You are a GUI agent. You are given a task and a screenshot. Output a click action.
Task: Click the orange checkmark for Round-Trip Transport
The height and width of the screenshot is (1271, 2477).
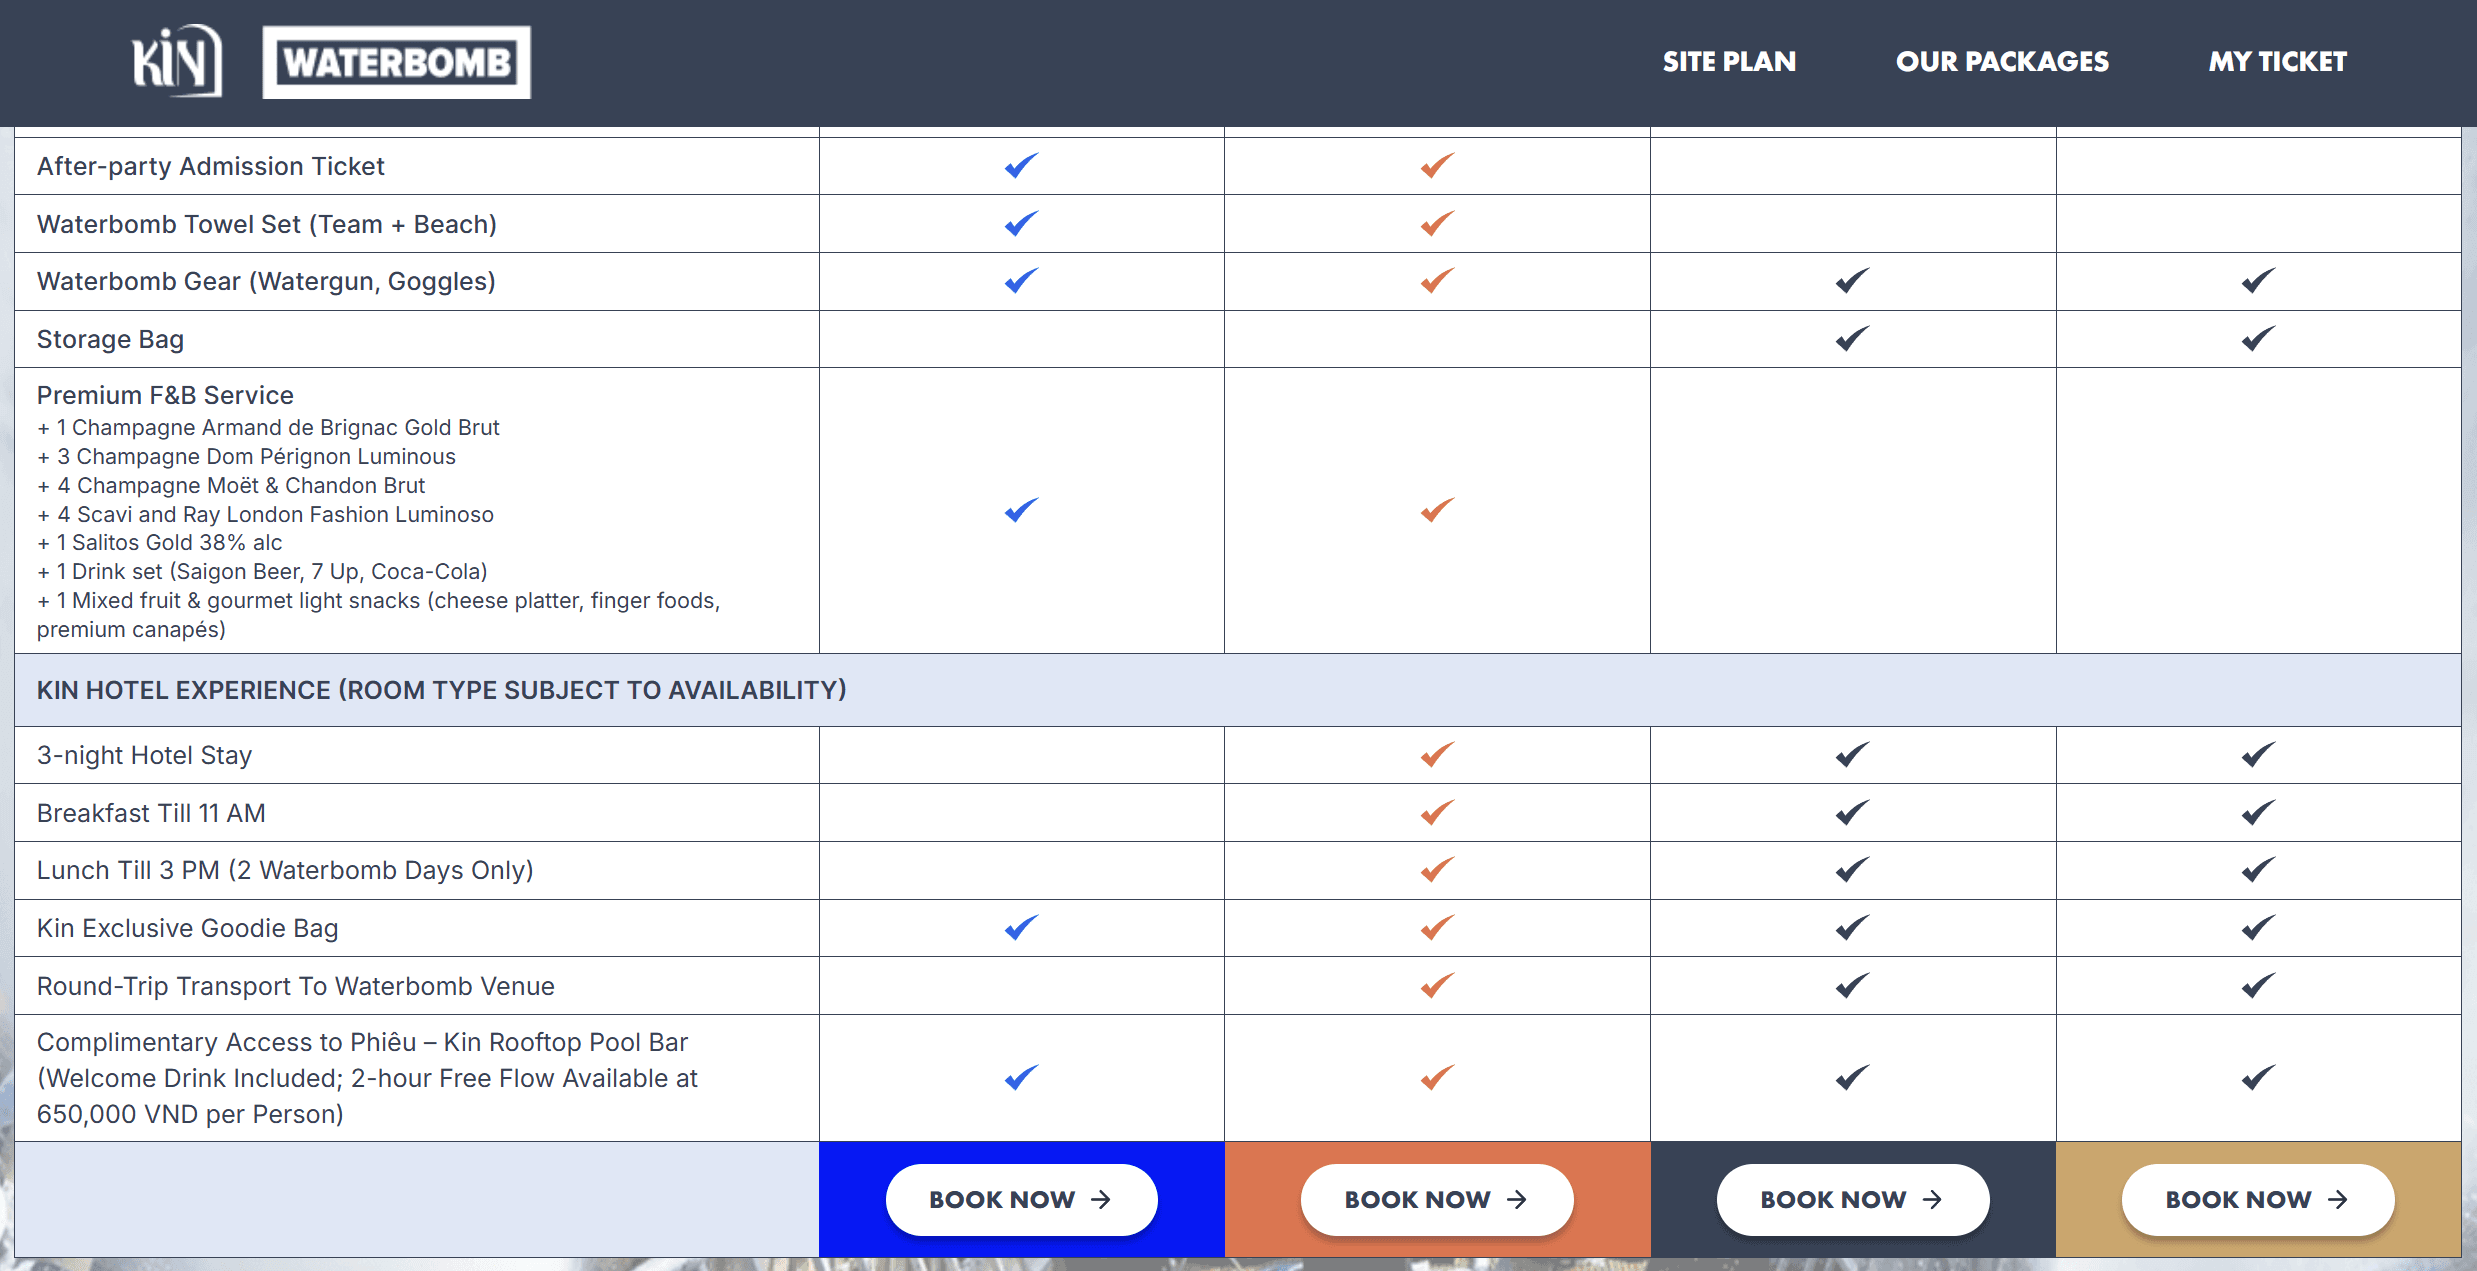pos(1437,986)
